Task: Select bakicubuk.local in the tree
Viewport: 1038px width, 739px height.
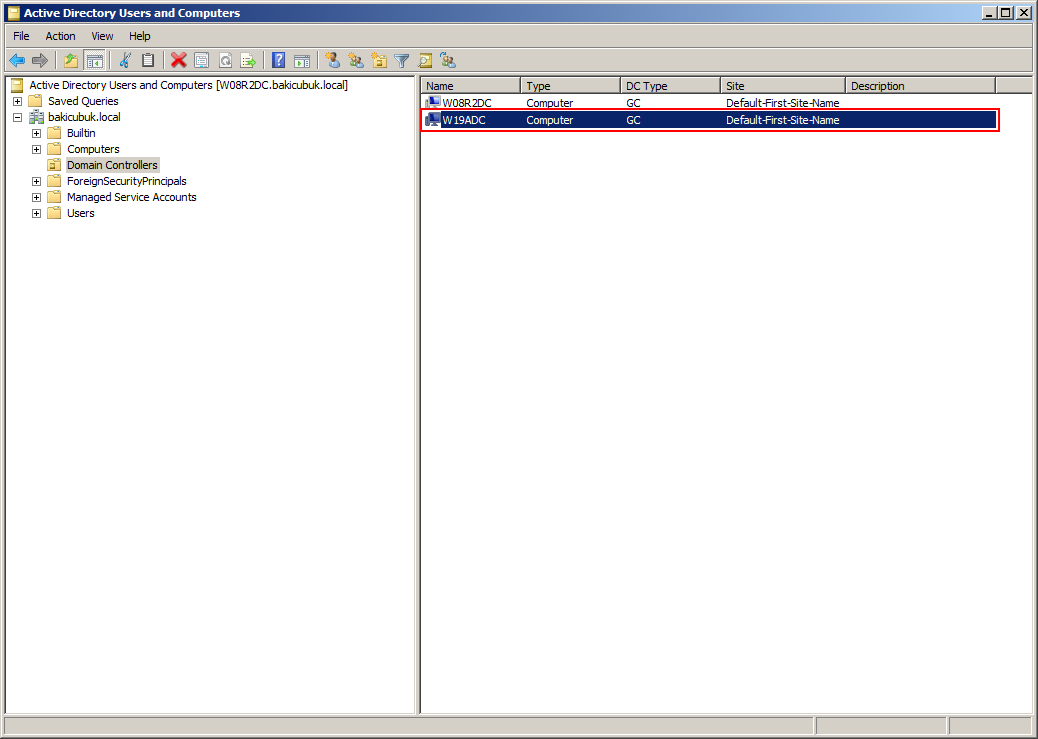Action: (84, 117)
